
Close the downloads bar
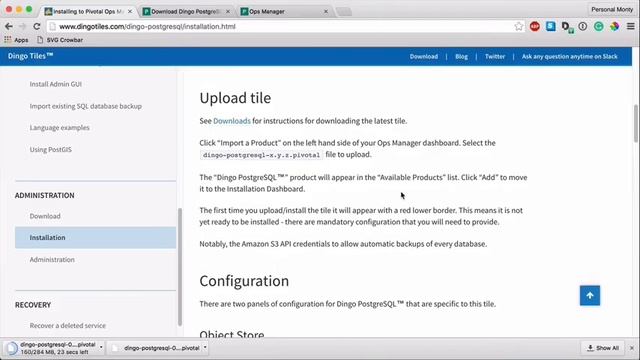632,348
